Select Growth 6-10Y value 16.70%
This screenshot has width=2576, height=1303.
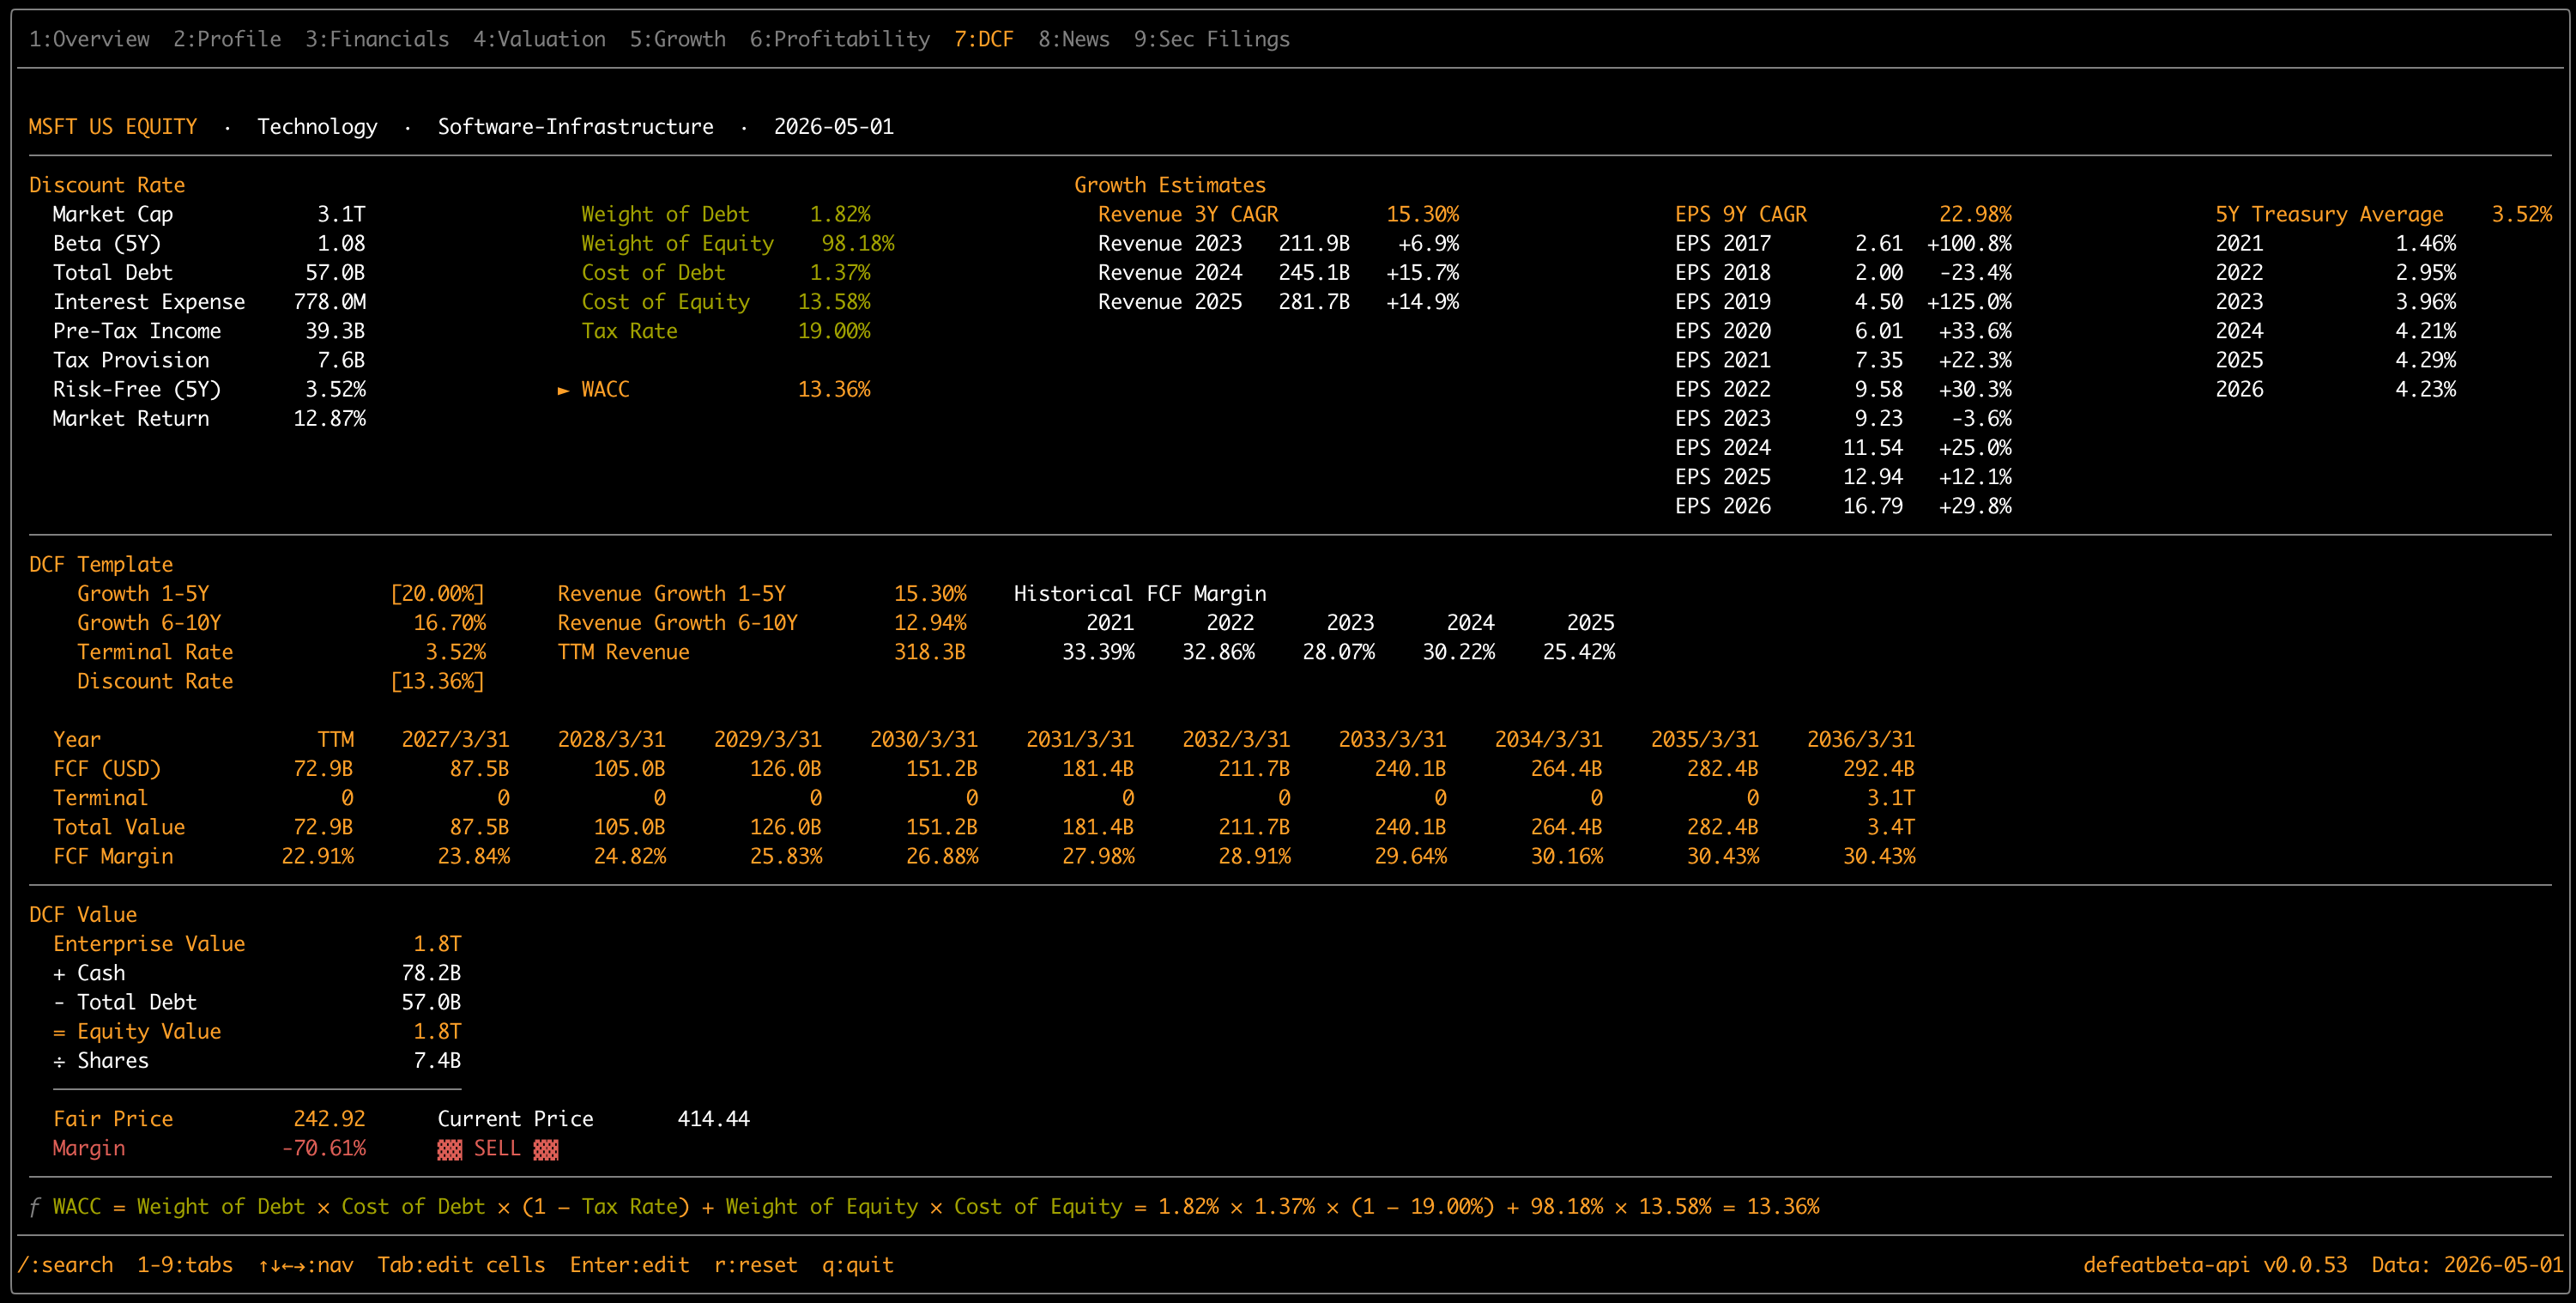tap(449, 623)
